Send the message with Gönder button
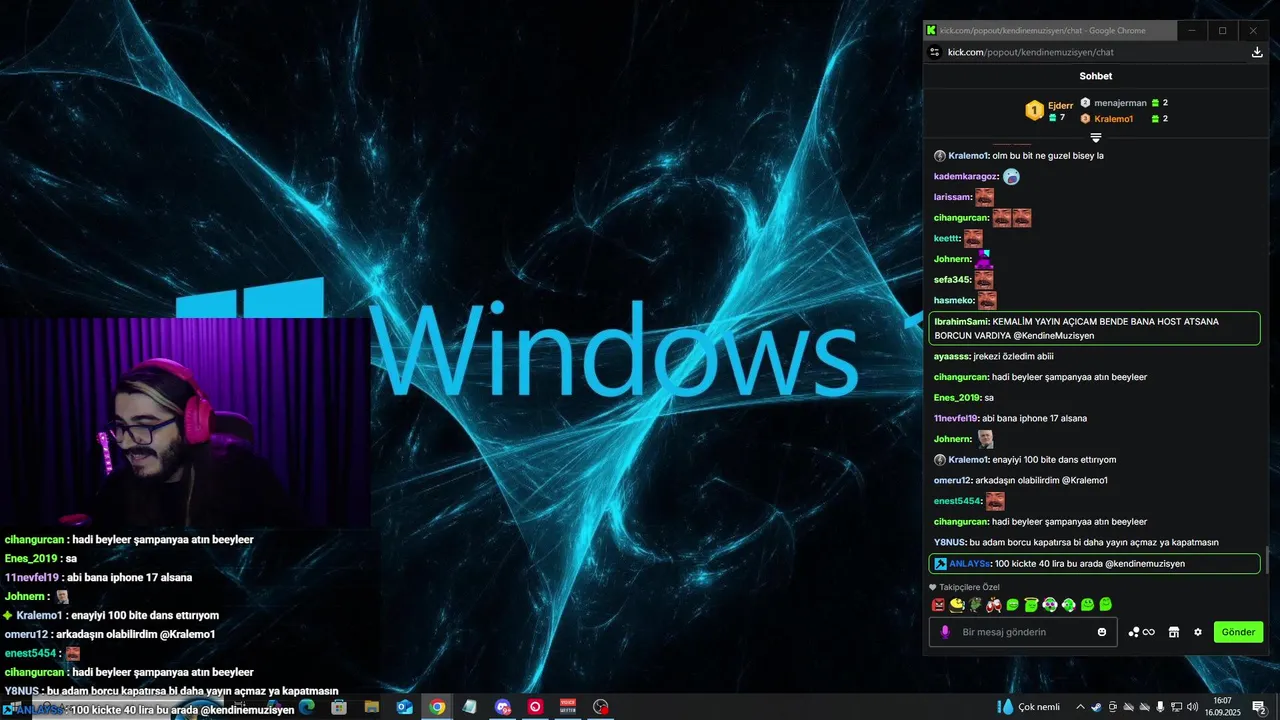The width and height of the screenshot is (1280, 720). 1238,632
